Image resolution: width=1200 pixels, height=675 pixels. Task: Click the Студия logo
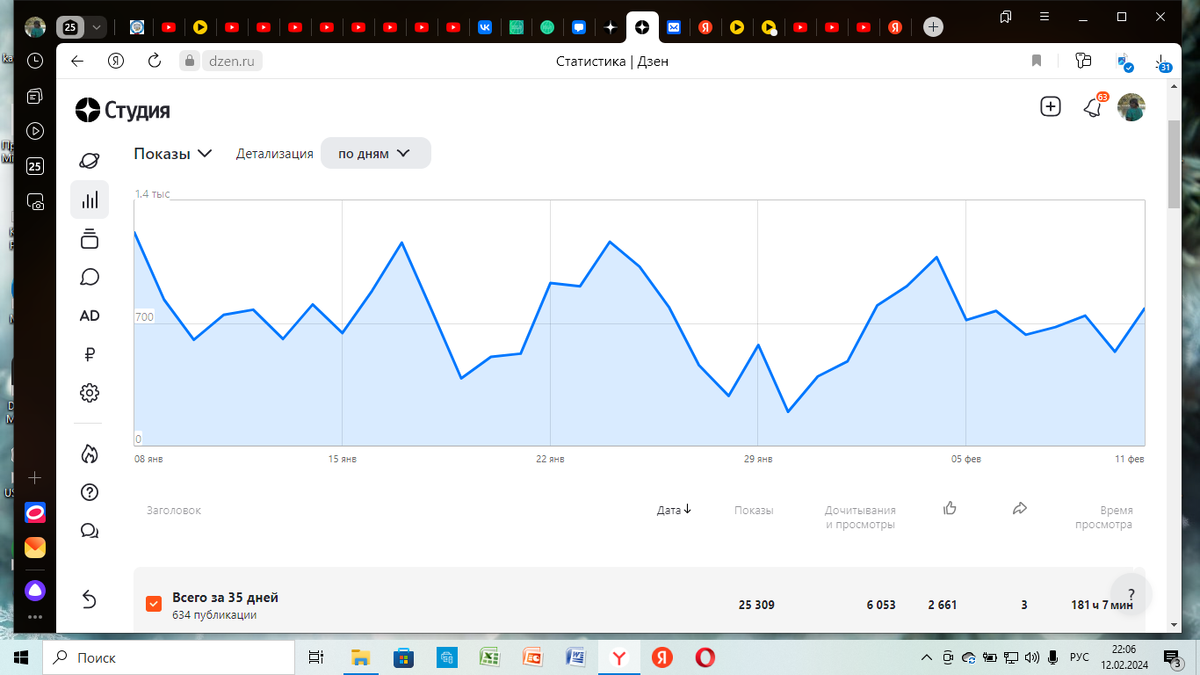[123, 111]
